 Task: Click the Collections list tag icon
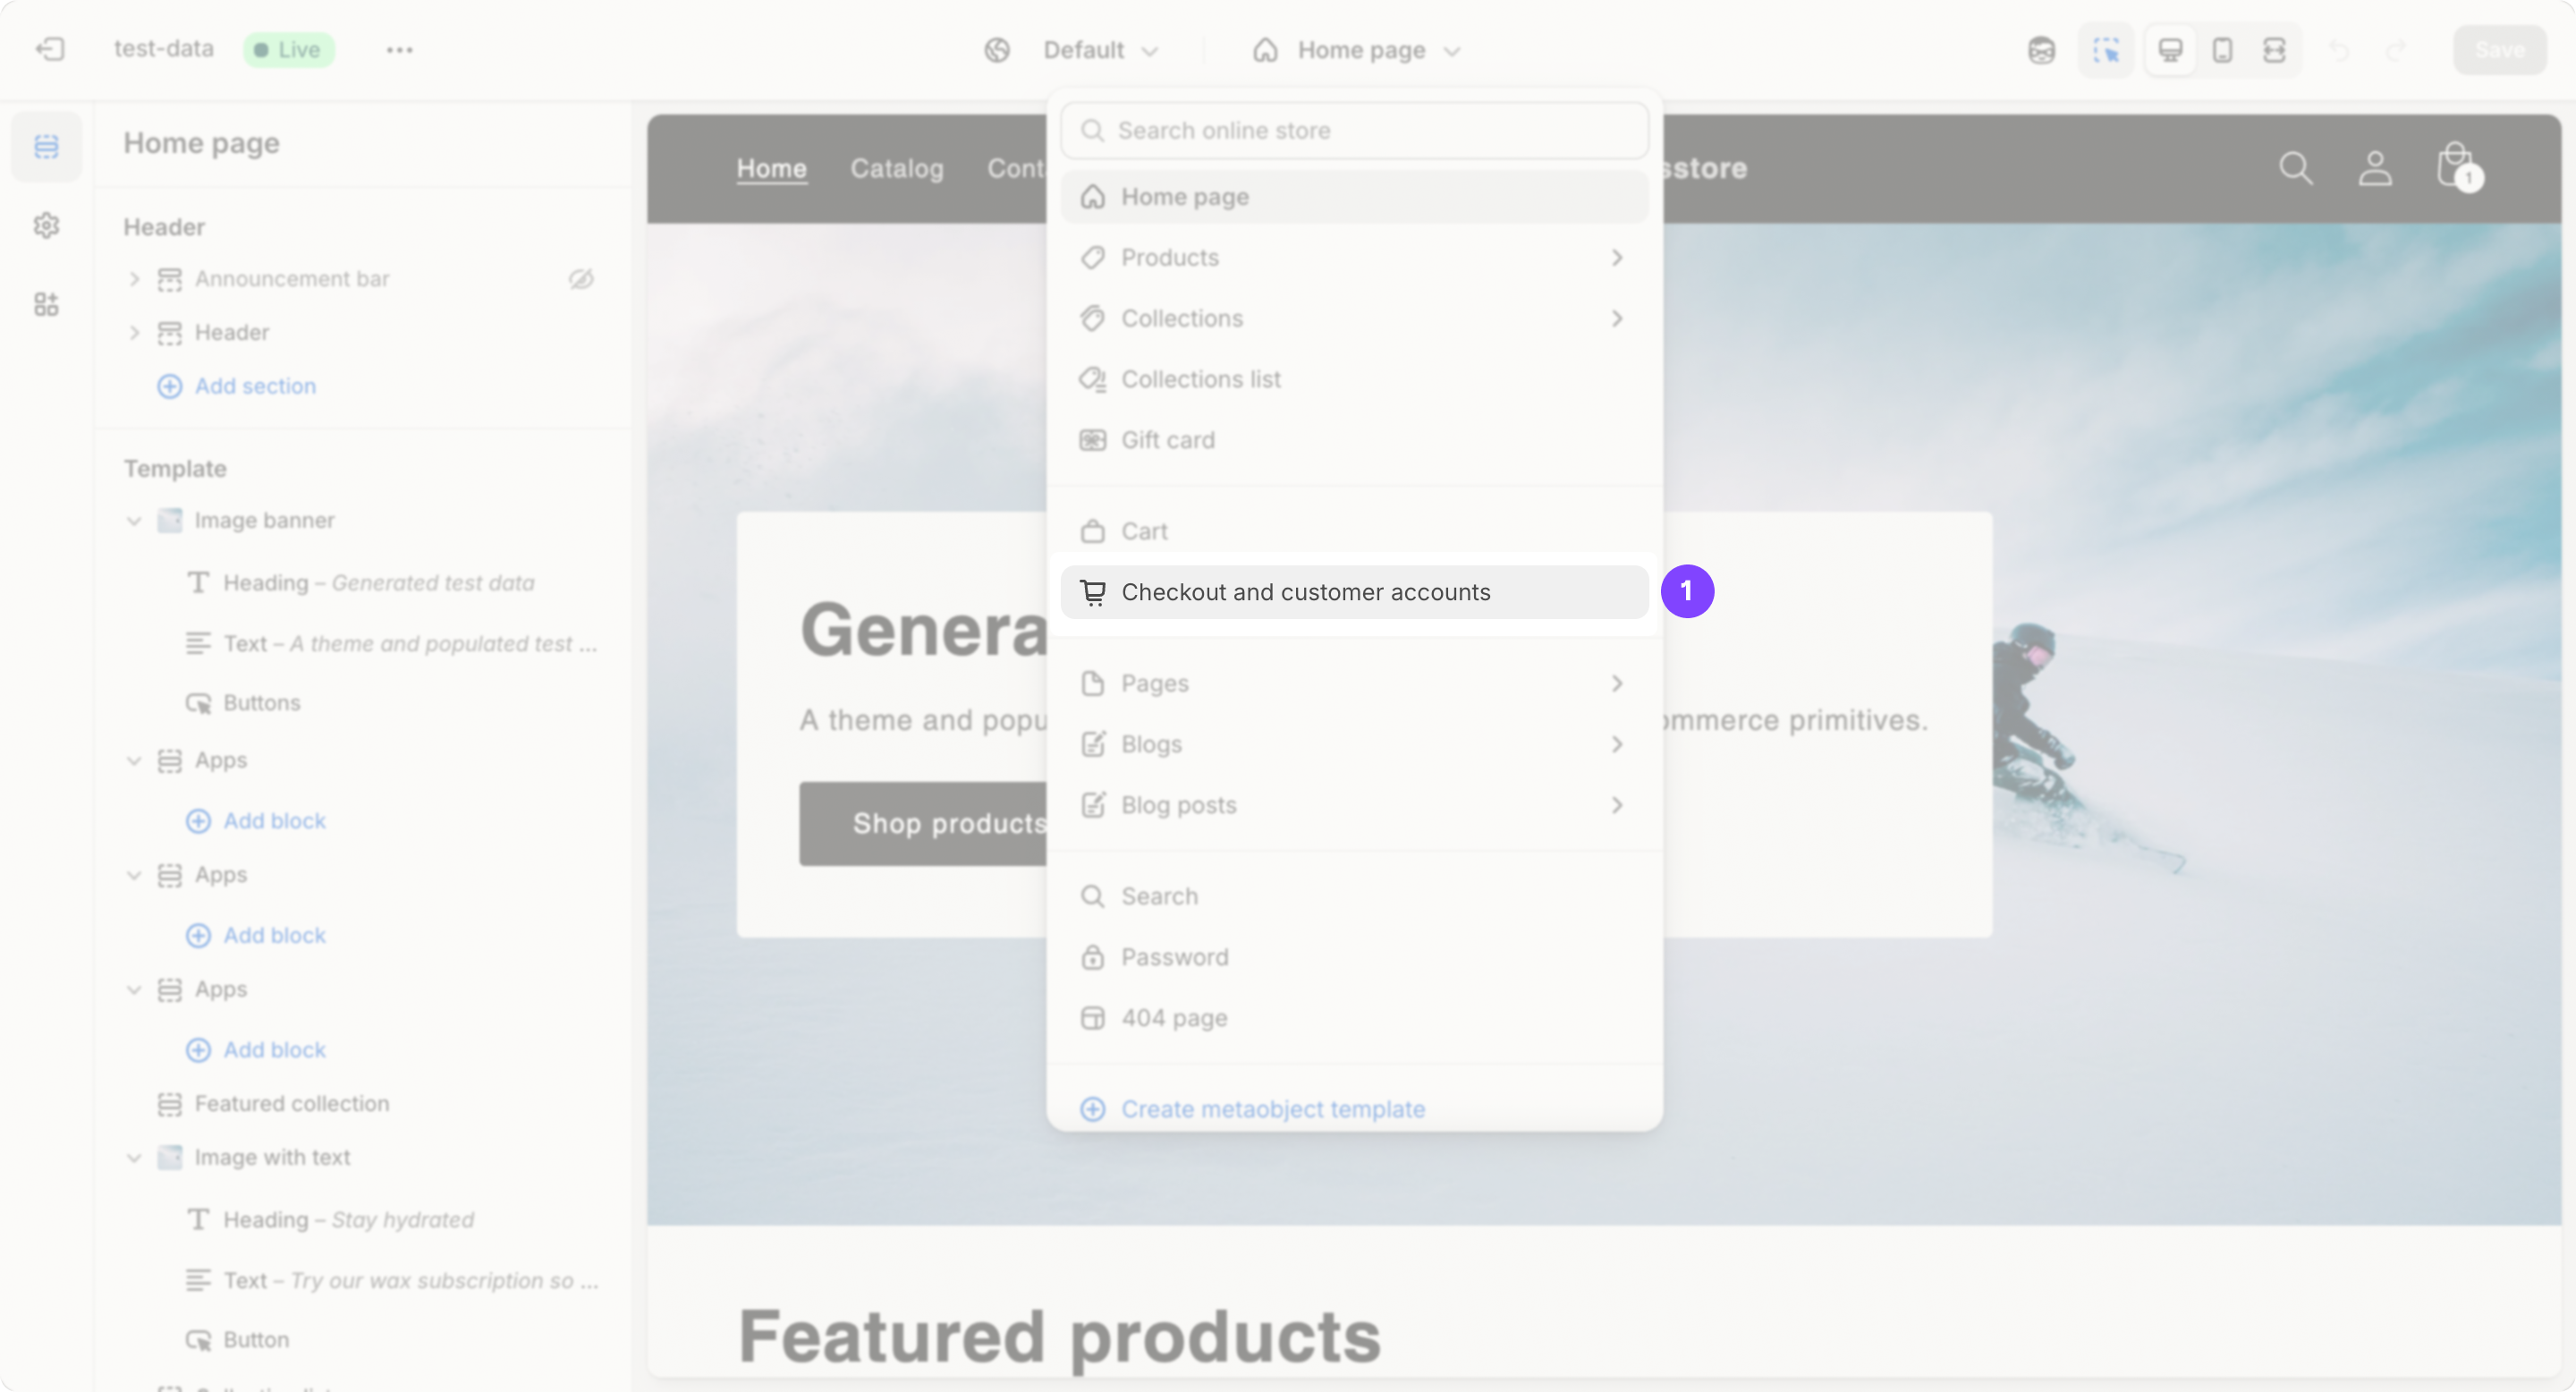coord(1092,379)
